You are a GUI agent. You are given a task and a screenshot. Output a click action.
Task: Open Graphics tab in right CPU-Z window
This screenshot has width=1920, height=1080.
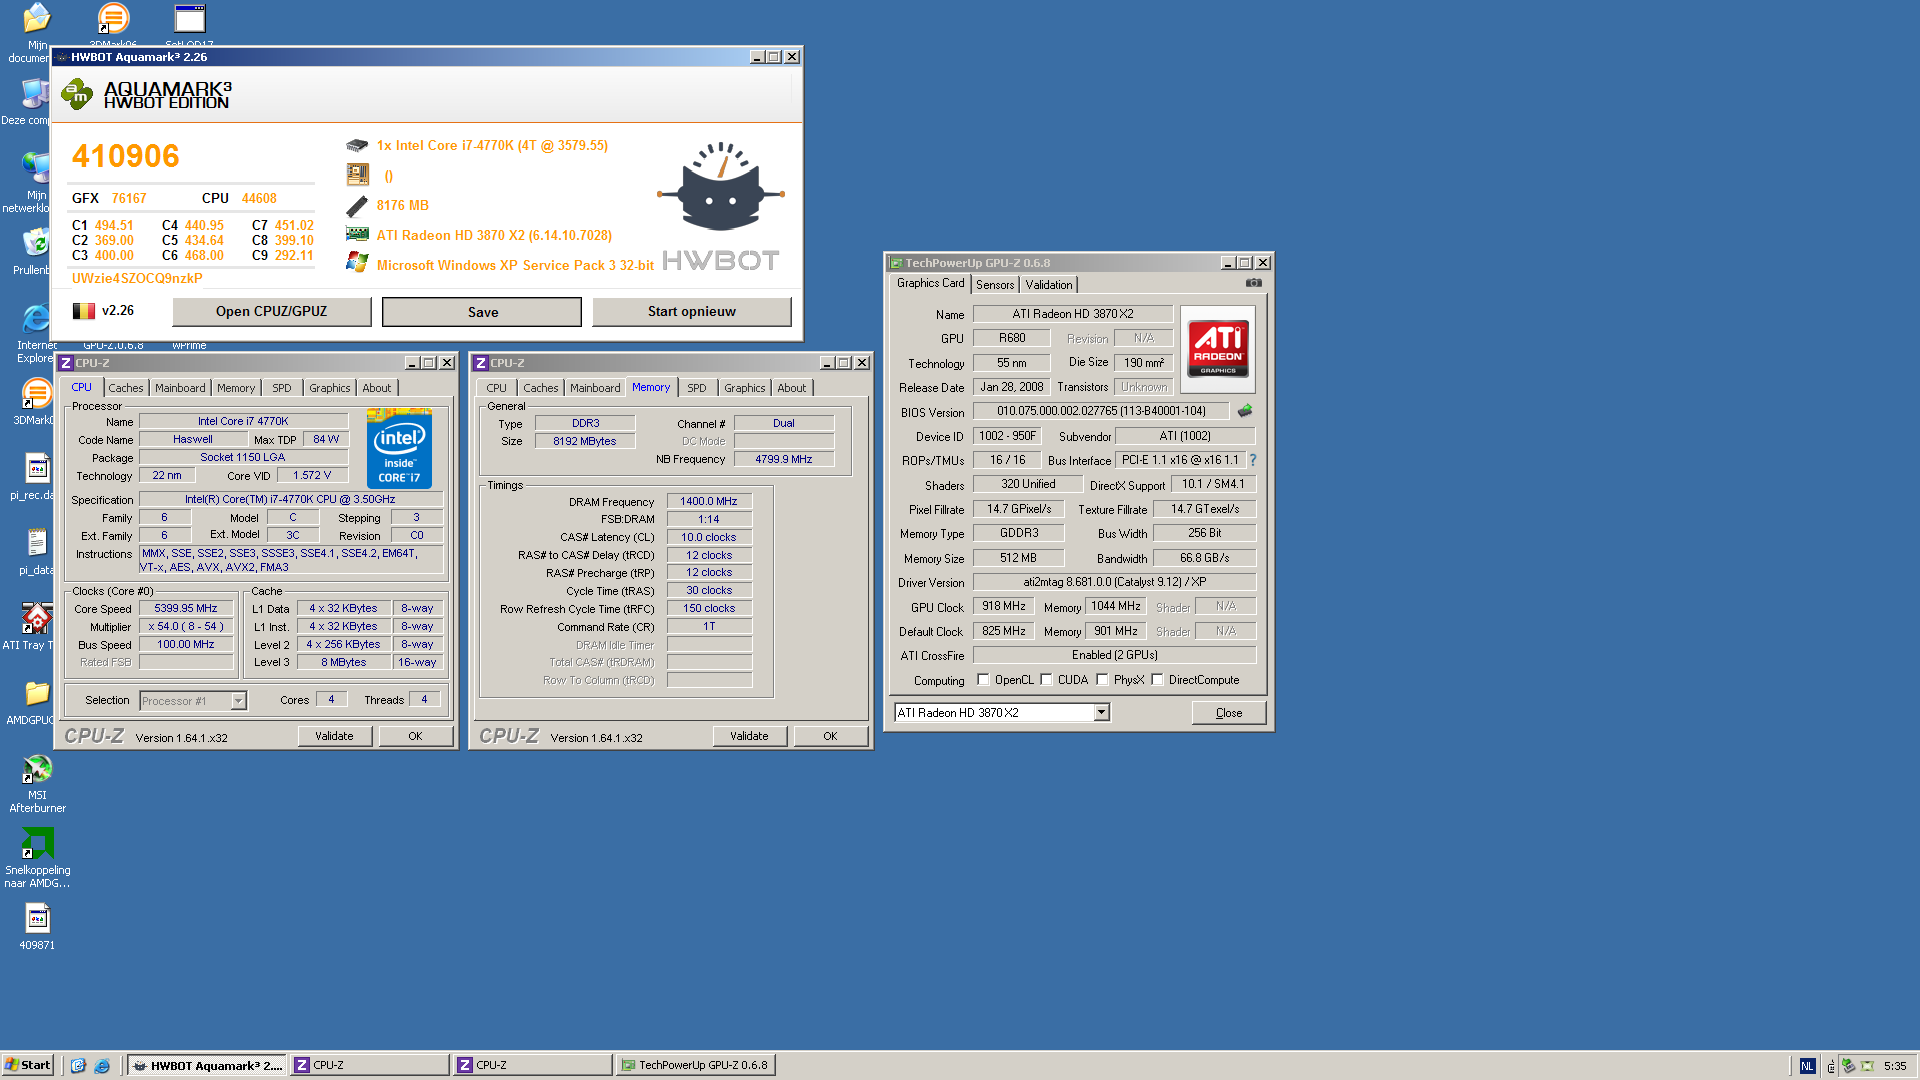745,388
